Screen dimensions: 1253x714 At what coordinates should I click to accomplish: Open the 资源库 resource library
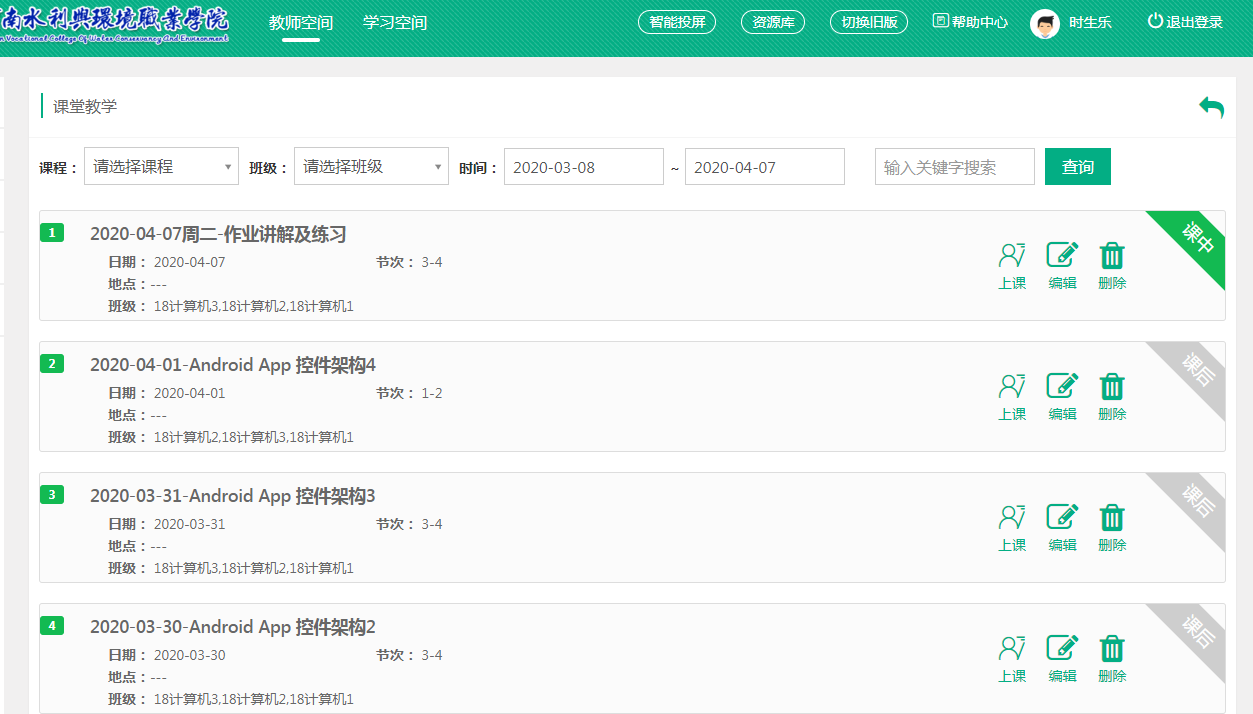pos(773,22)
